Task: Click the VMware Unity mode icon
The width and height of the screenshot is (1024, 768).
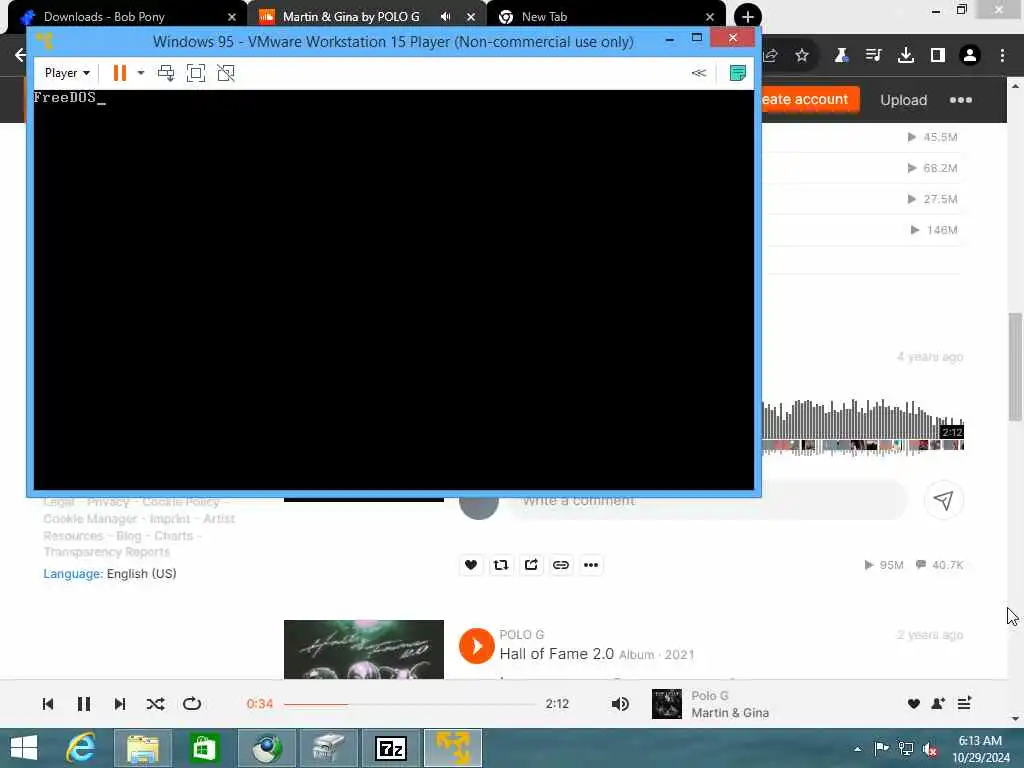Action: 225,73
